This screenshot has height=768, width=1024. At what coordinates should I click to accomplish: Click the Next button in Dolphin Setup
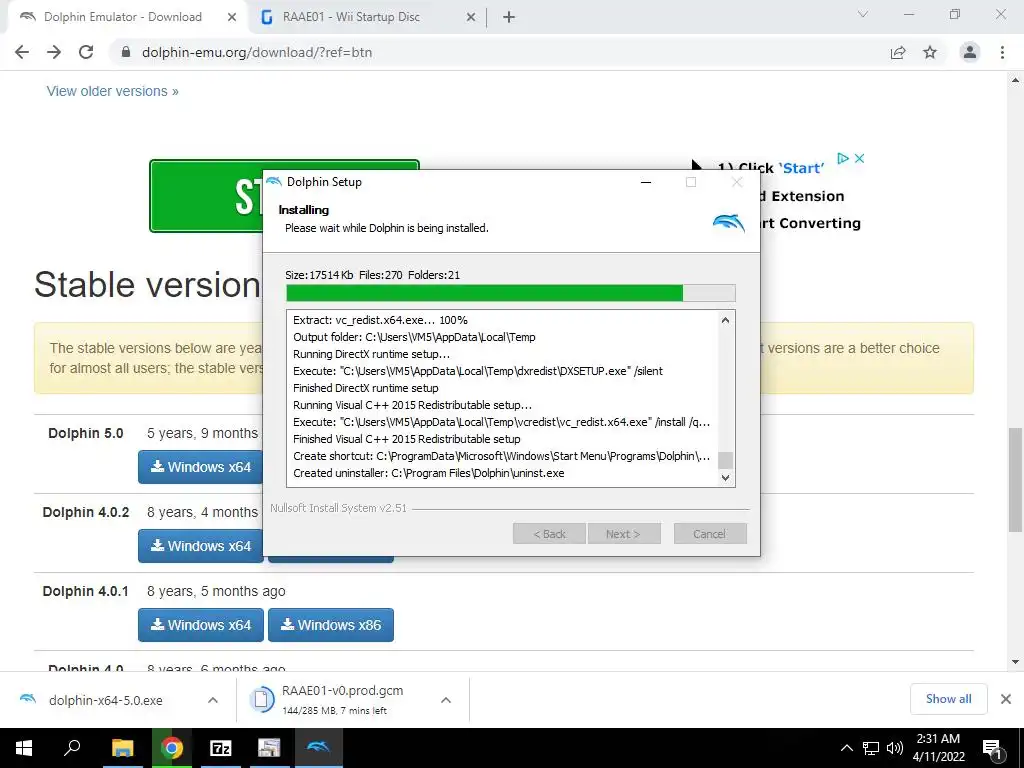pyautogui.click(x=624, y=534)
